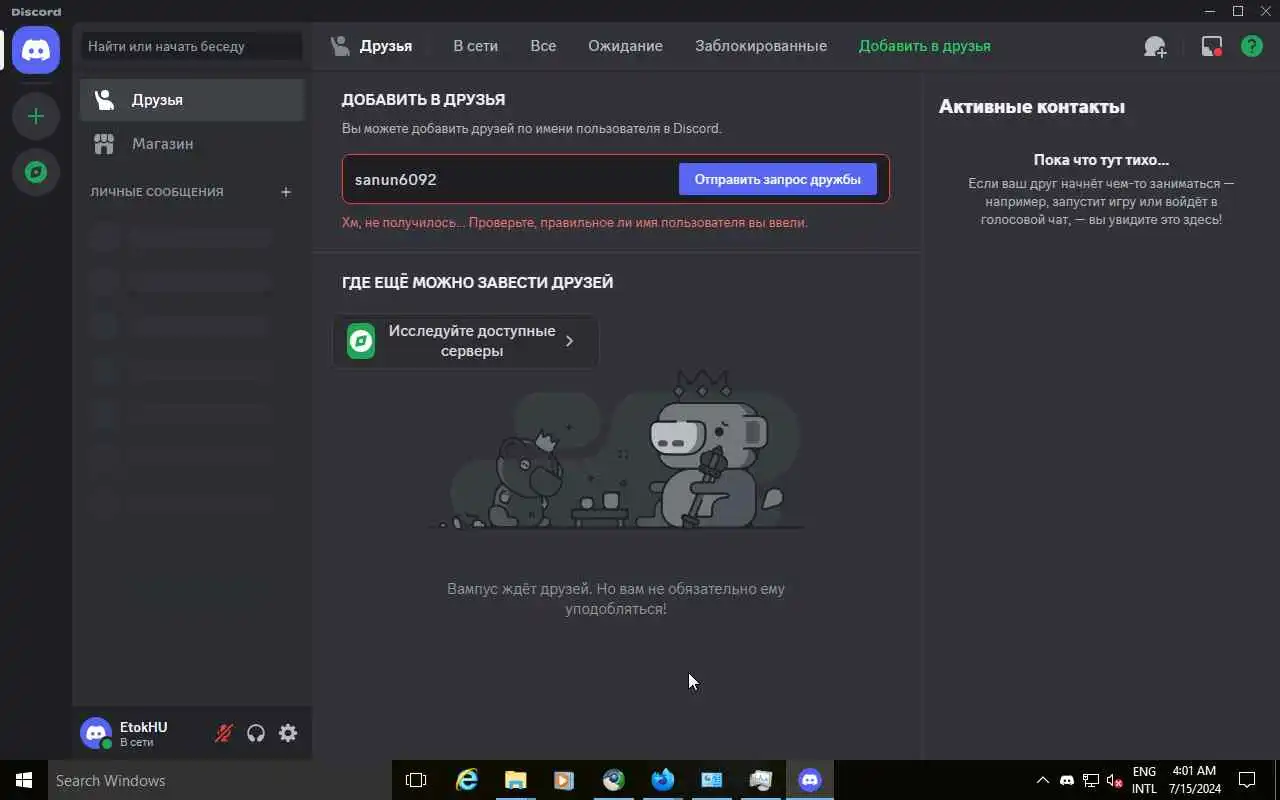Open Task View on taskbar
Screen dimensions: 1280x800
[x=416, y=780]
